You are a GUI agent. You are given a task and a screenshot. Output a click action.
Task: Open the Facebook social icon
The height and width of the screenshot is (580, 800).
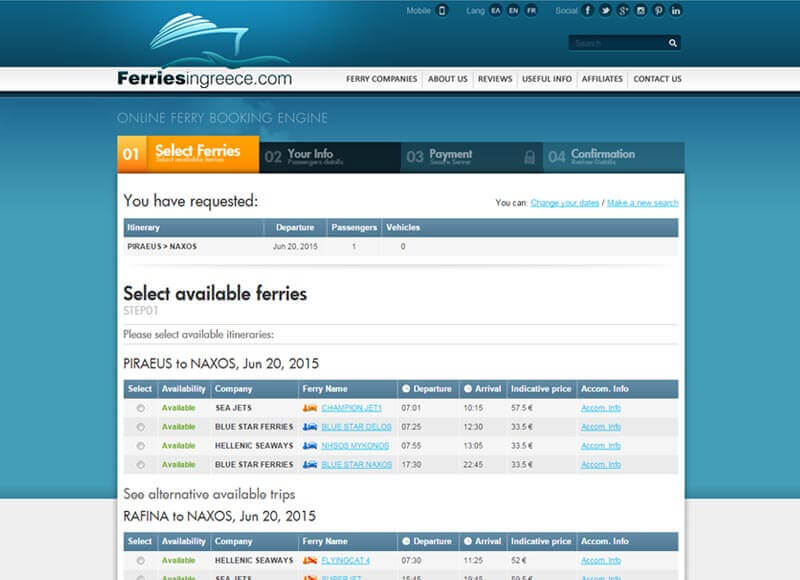(x=588, y=10)
